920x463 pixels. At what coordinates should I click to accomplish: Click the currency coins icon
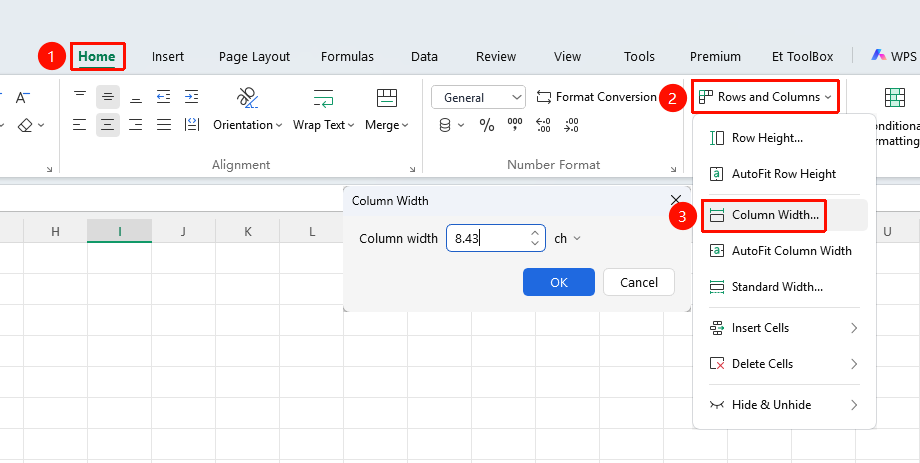[445, 125]
